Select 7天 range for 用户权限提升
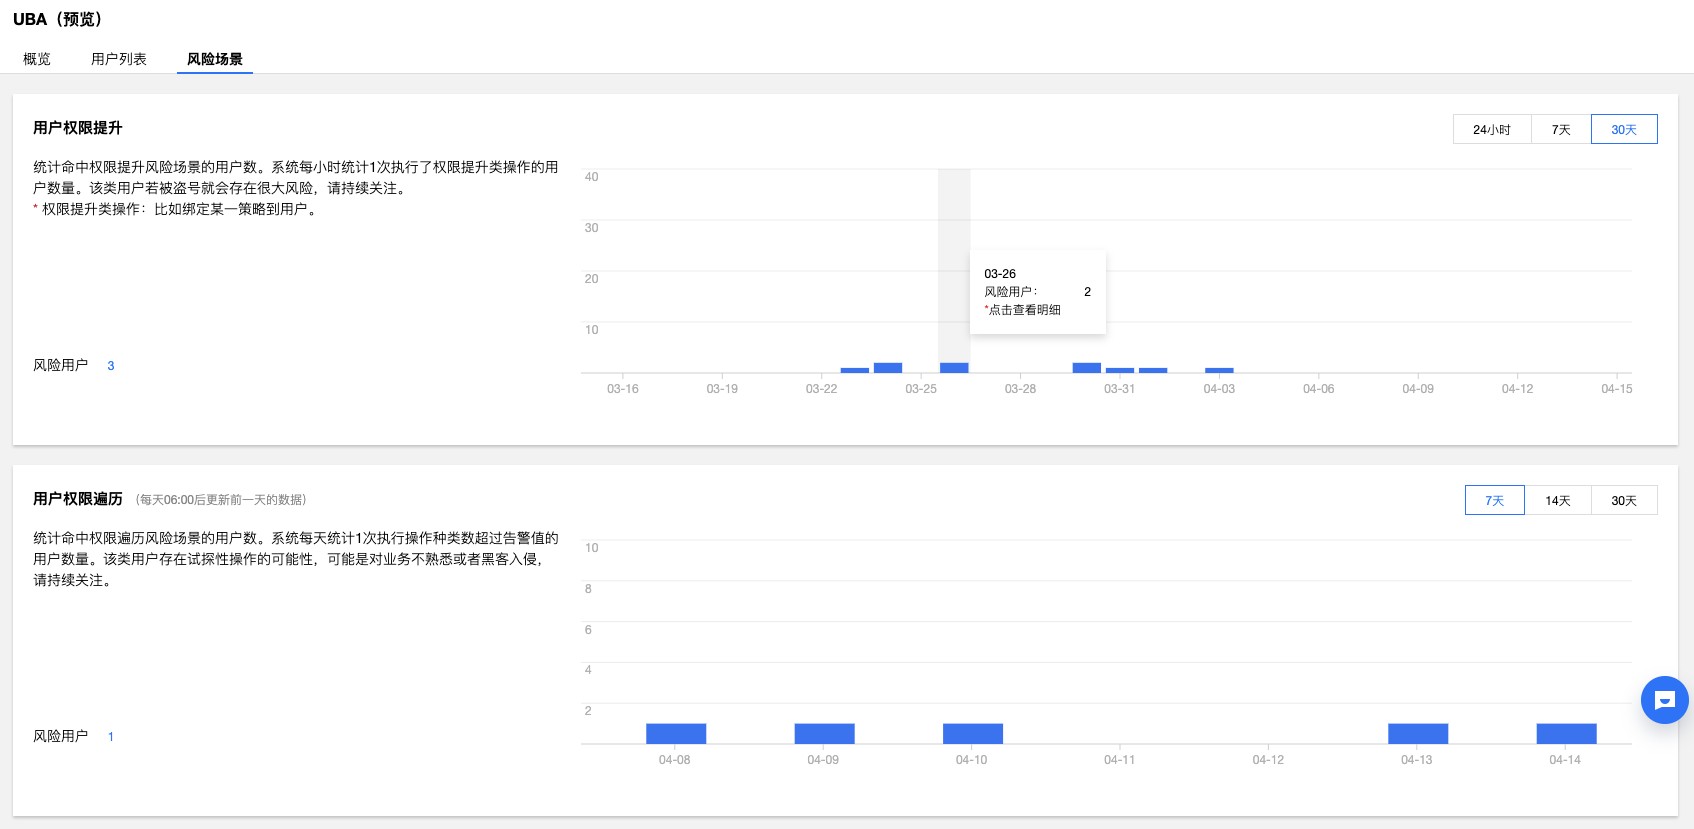This screenshot has width=1694, height=829. (x=1561, y=130)
